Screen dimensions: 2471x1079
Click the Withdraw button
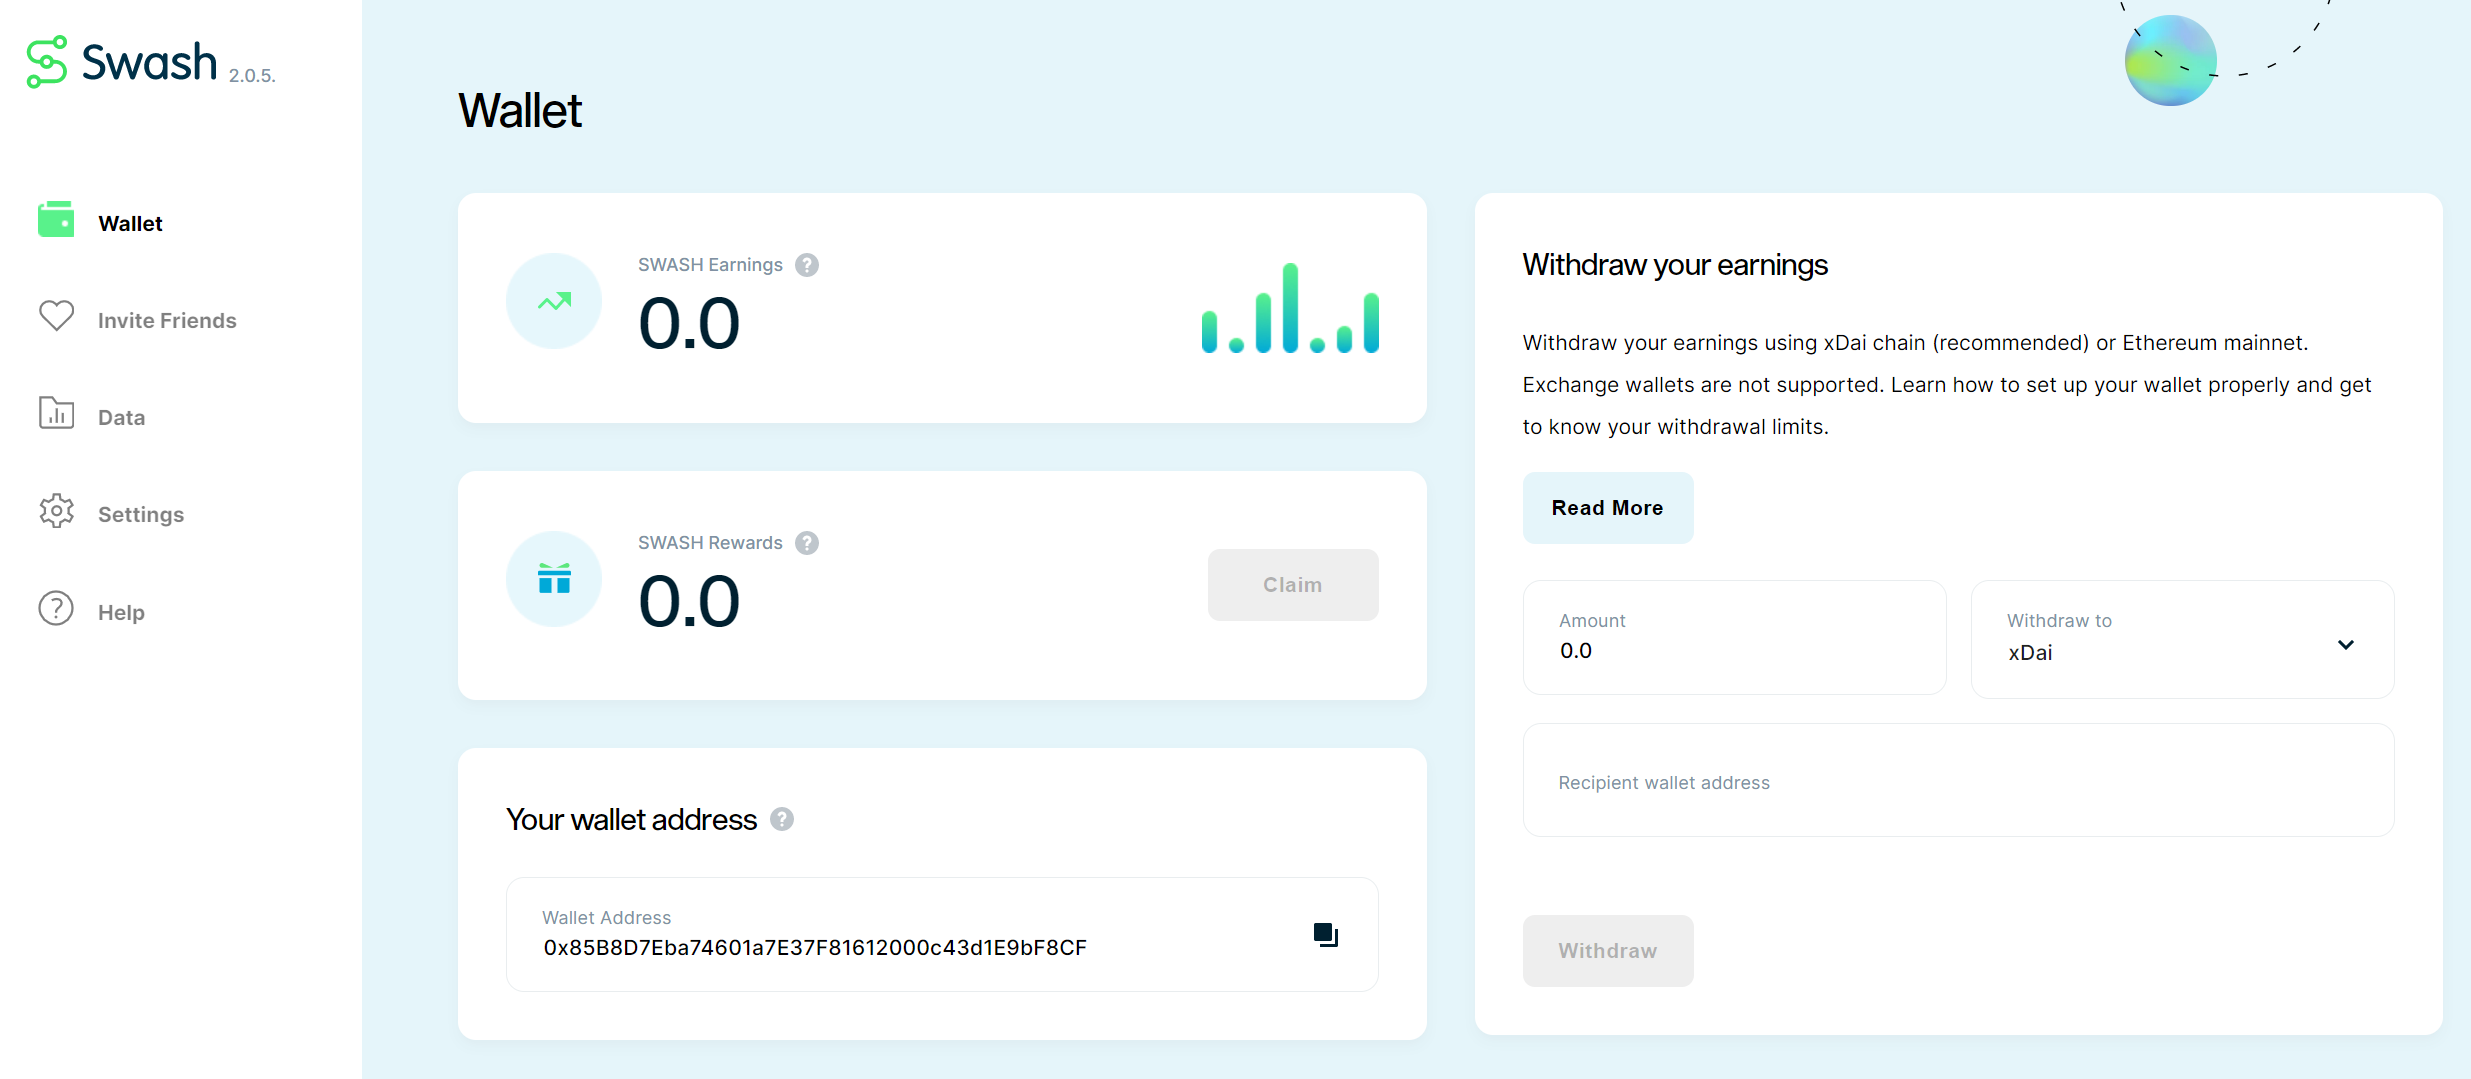point(1608,951)
